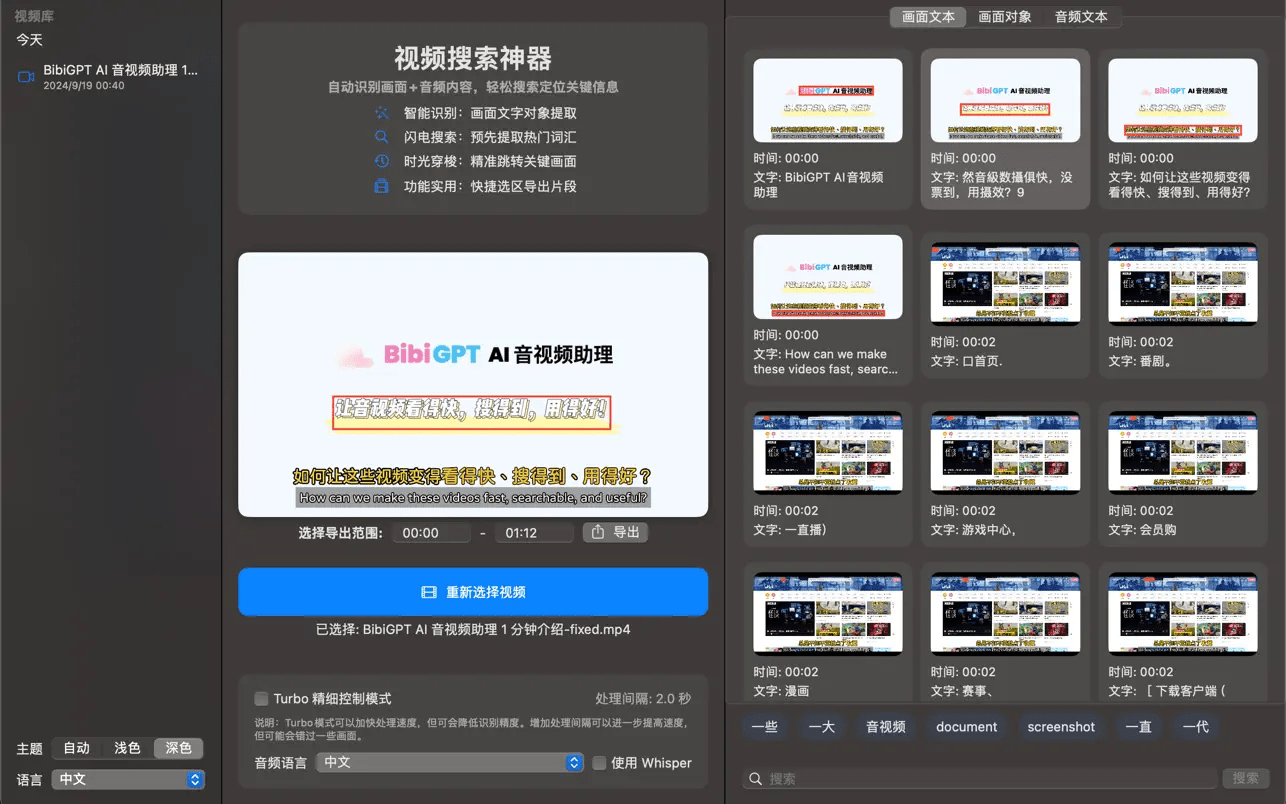Open the 语言 dropdown in sidebar
The height and width of the screenshot is (804, 1286).
click(x=128, y=779)
